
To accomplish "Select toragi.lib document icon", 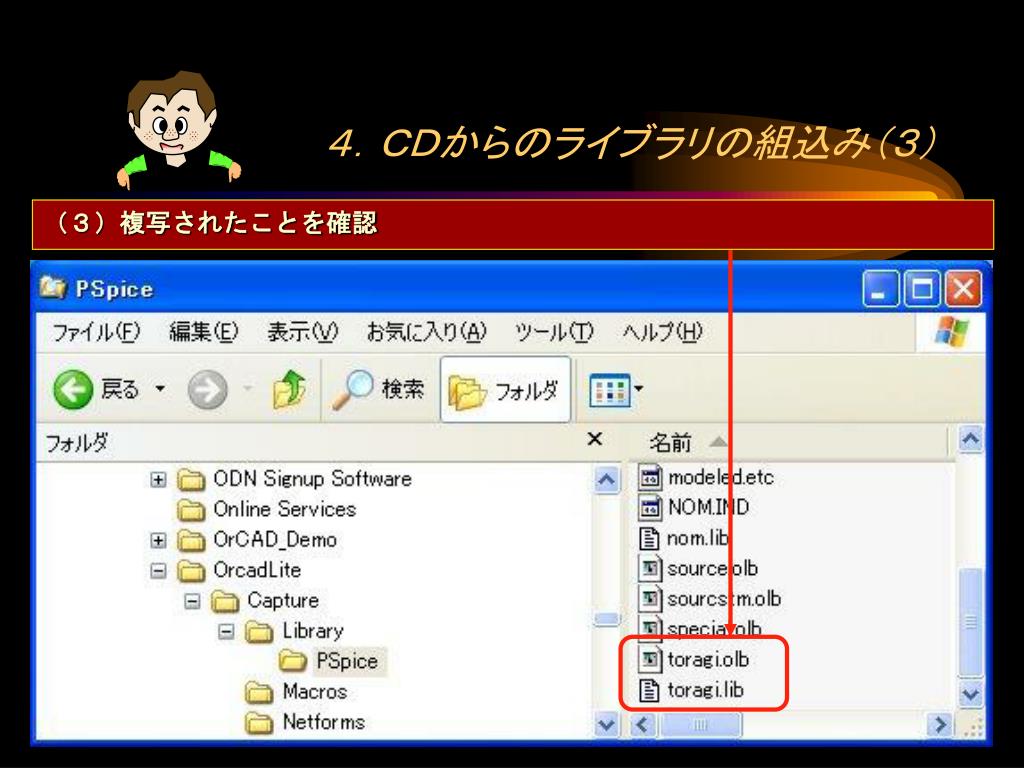I will tap(648, 690).
